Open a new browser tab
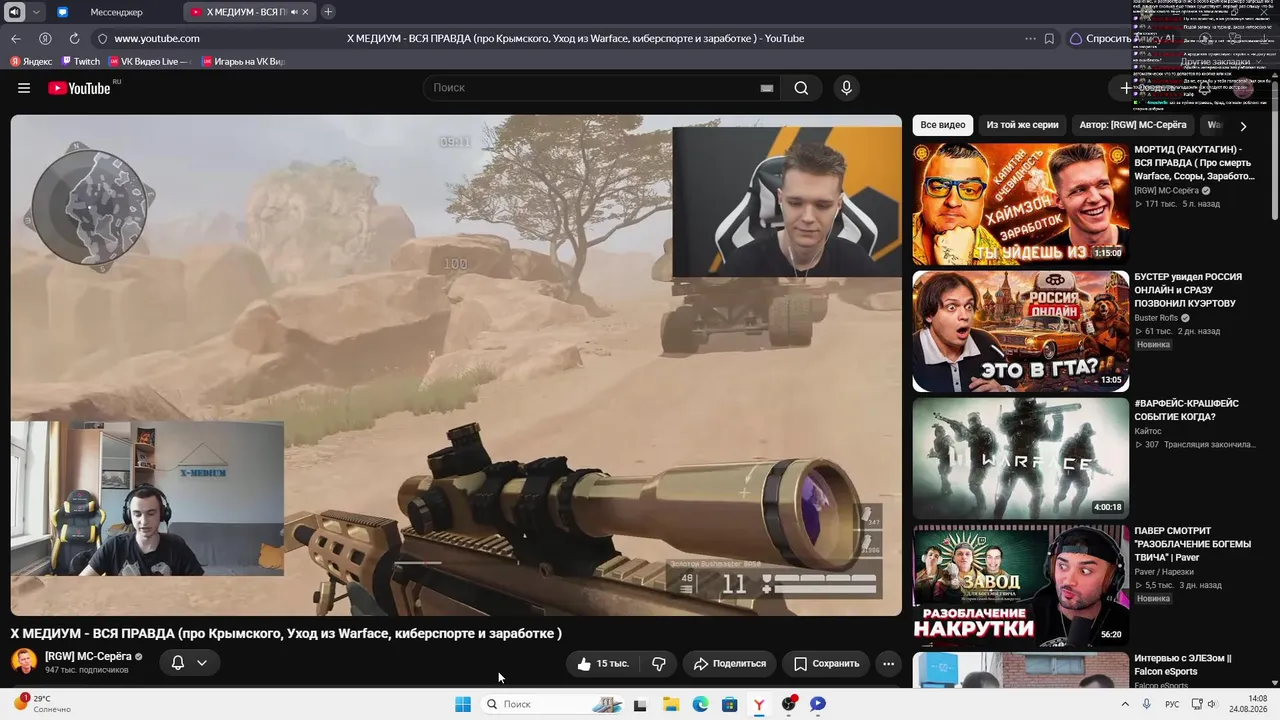Screen dimensions: 1280x720 [328, 12]
